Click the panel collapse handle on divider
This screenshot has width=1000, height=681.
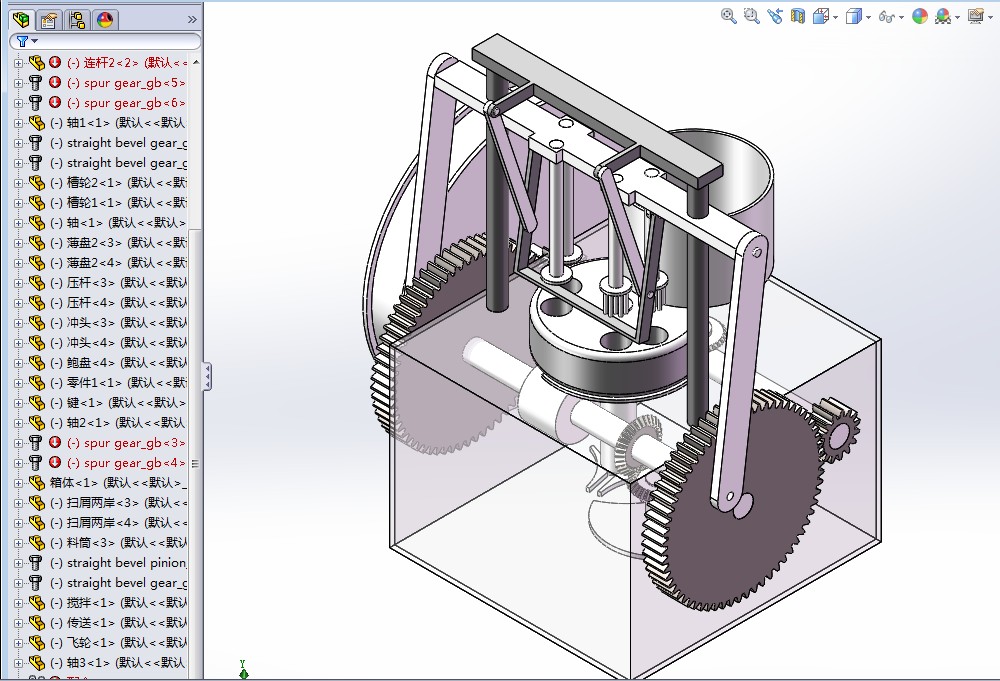click(207, 376)
